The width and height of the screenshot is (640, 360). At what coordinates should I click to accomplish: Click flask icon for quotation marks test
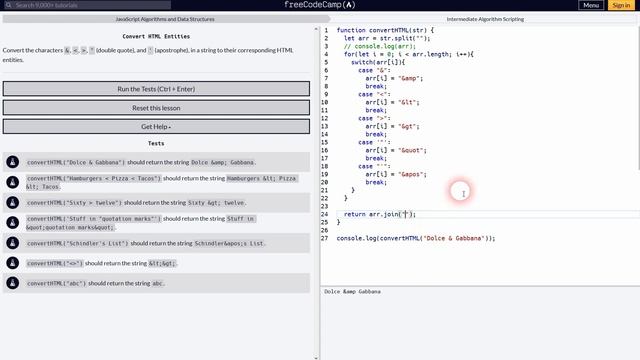click(13, 222)
